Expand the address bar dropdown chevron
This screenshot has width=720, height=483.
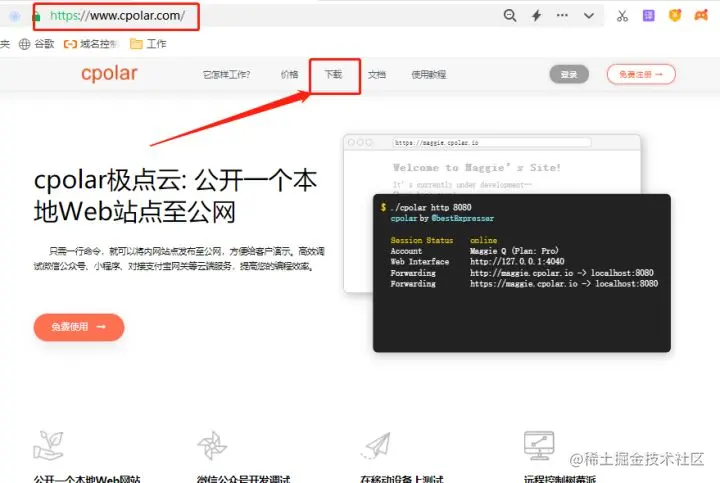pos(589,16)
